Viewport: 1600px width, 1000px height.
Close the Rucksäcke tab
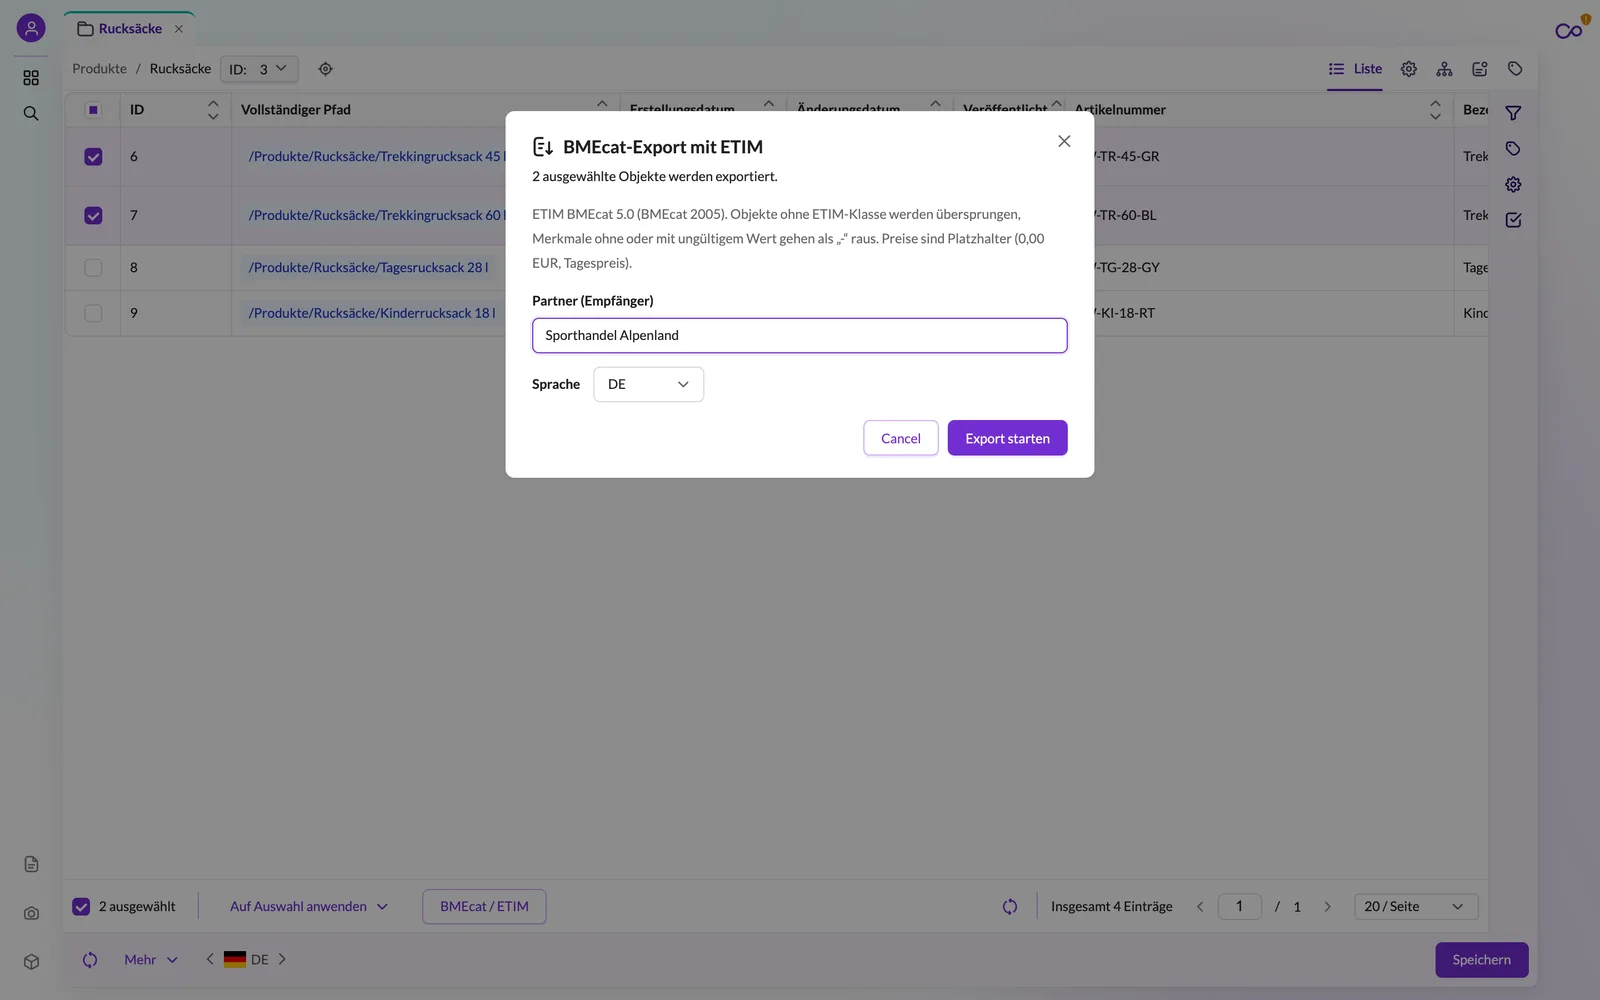179,29
